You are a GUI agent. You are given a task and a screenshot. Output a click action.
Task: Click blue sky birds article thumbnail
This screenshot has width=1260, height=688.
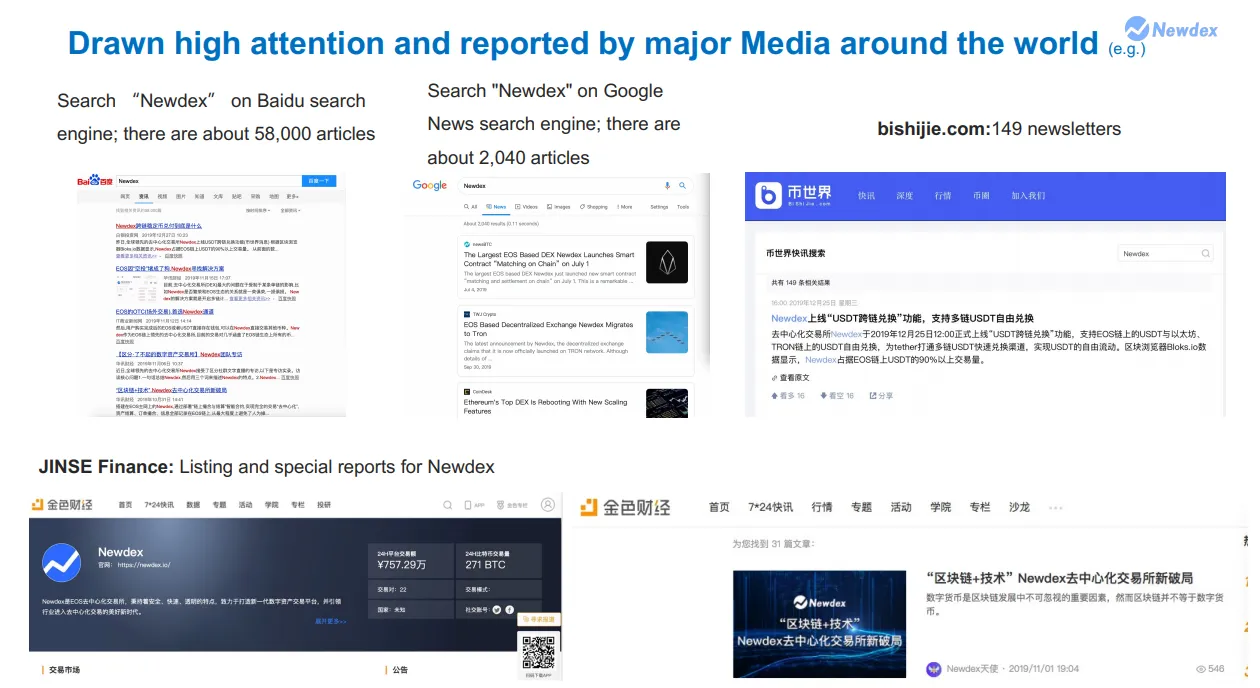click(667, 332)
